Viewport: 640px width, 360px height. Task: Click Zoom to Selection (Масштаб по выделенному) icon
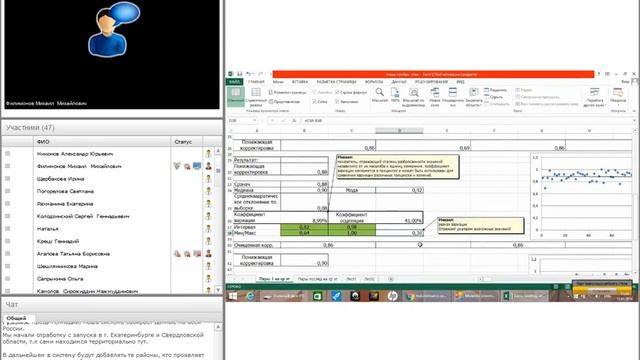[413, 97]
